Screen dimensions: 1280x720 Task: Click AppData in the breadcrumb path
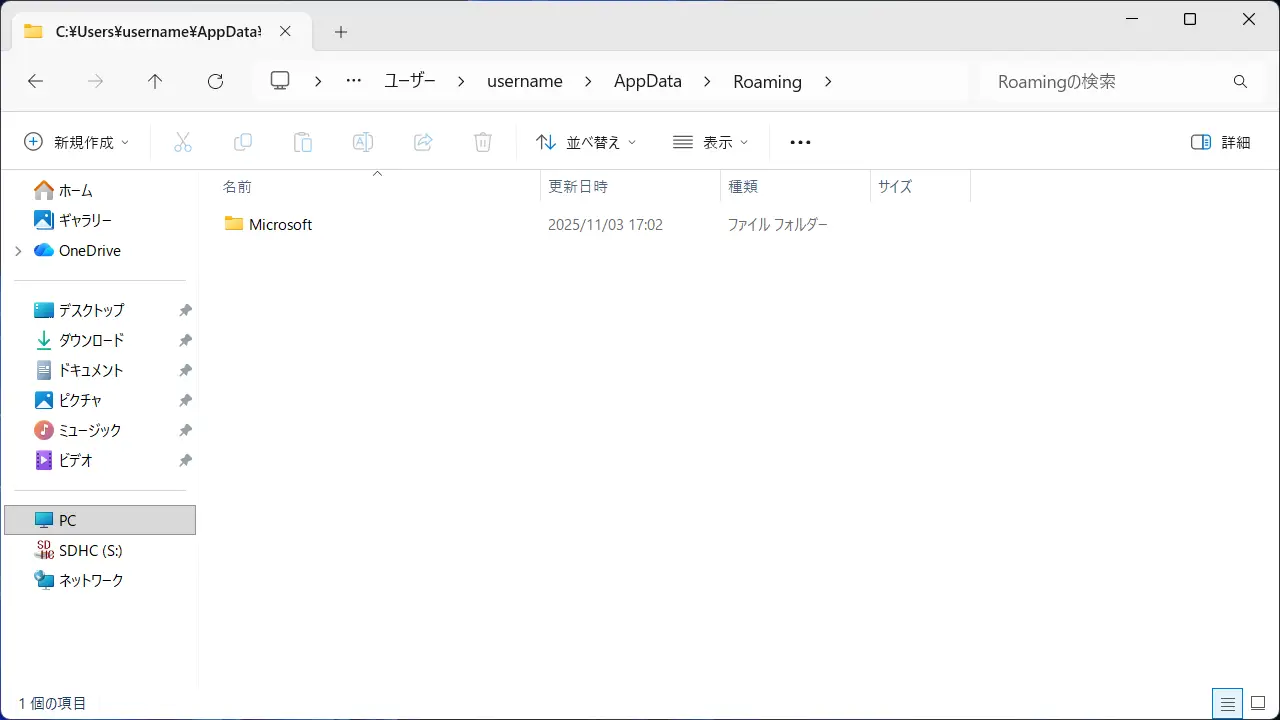pos(647,82)
